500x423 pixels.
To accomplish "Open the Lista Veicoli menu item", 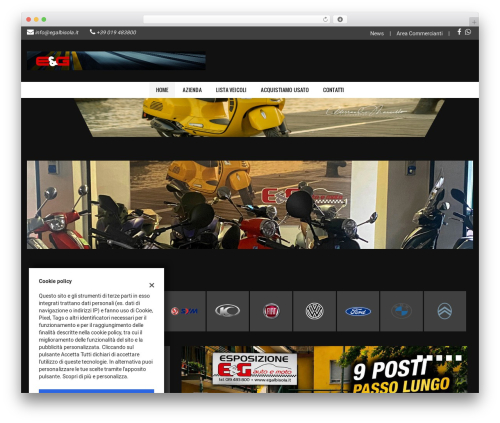I will (231, 90).
